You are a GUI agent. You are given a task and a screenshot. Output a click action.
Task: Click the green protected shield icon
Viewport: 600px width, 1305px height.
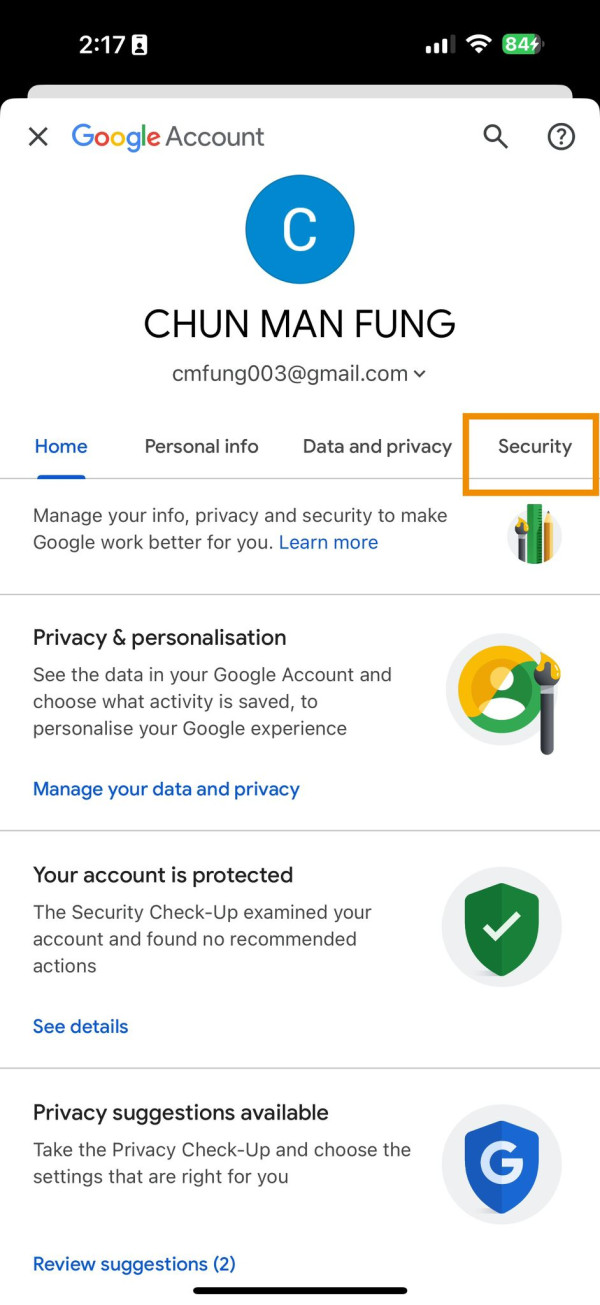pos(501,926)
